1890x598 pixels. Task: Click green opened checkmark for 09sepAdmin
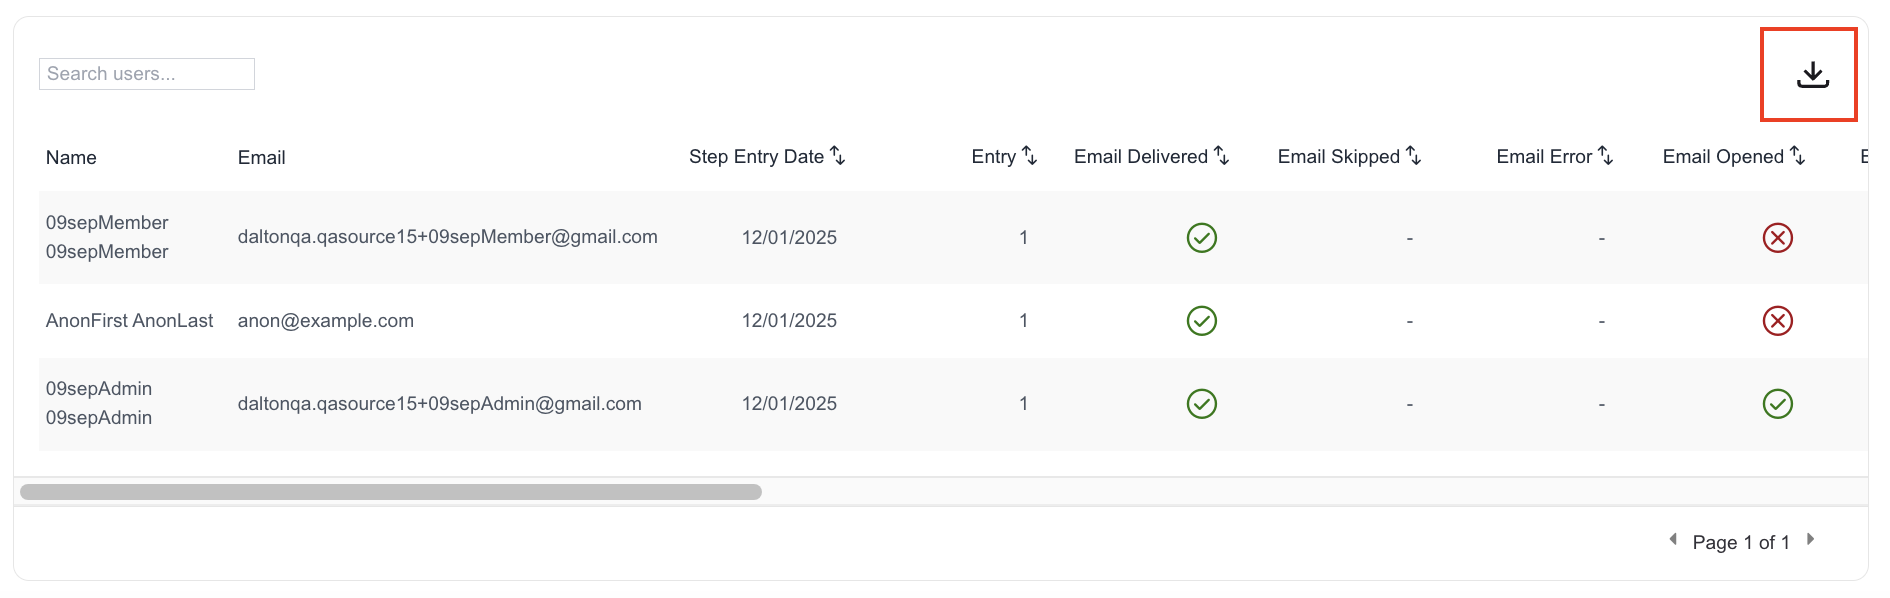click(1777, 404)
